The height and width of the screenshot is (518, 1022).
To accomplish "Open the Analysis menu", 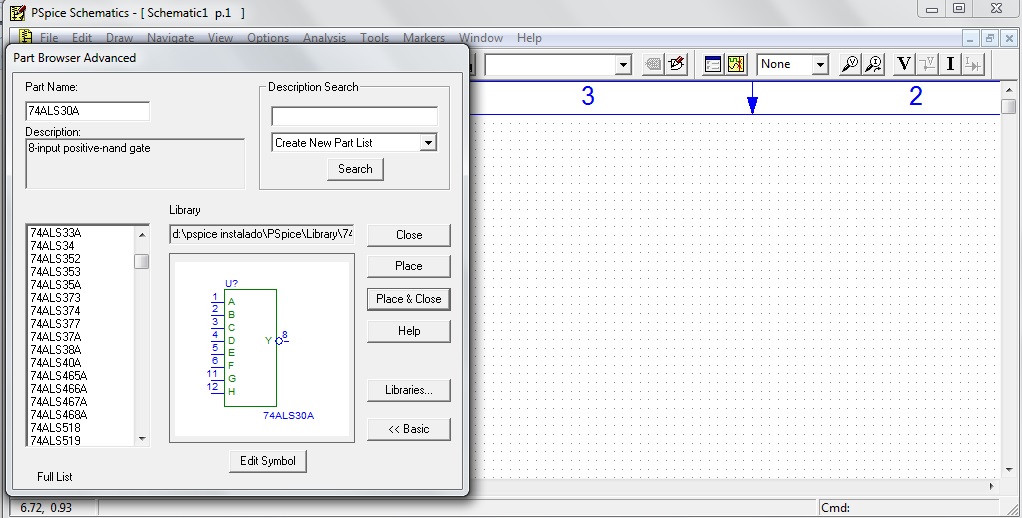I will click(x=325, y=38).
